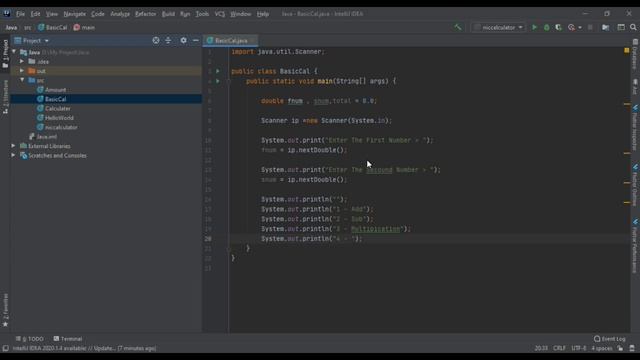
Task: Toggle the Terminal tool window button
Action: [68, 339]
